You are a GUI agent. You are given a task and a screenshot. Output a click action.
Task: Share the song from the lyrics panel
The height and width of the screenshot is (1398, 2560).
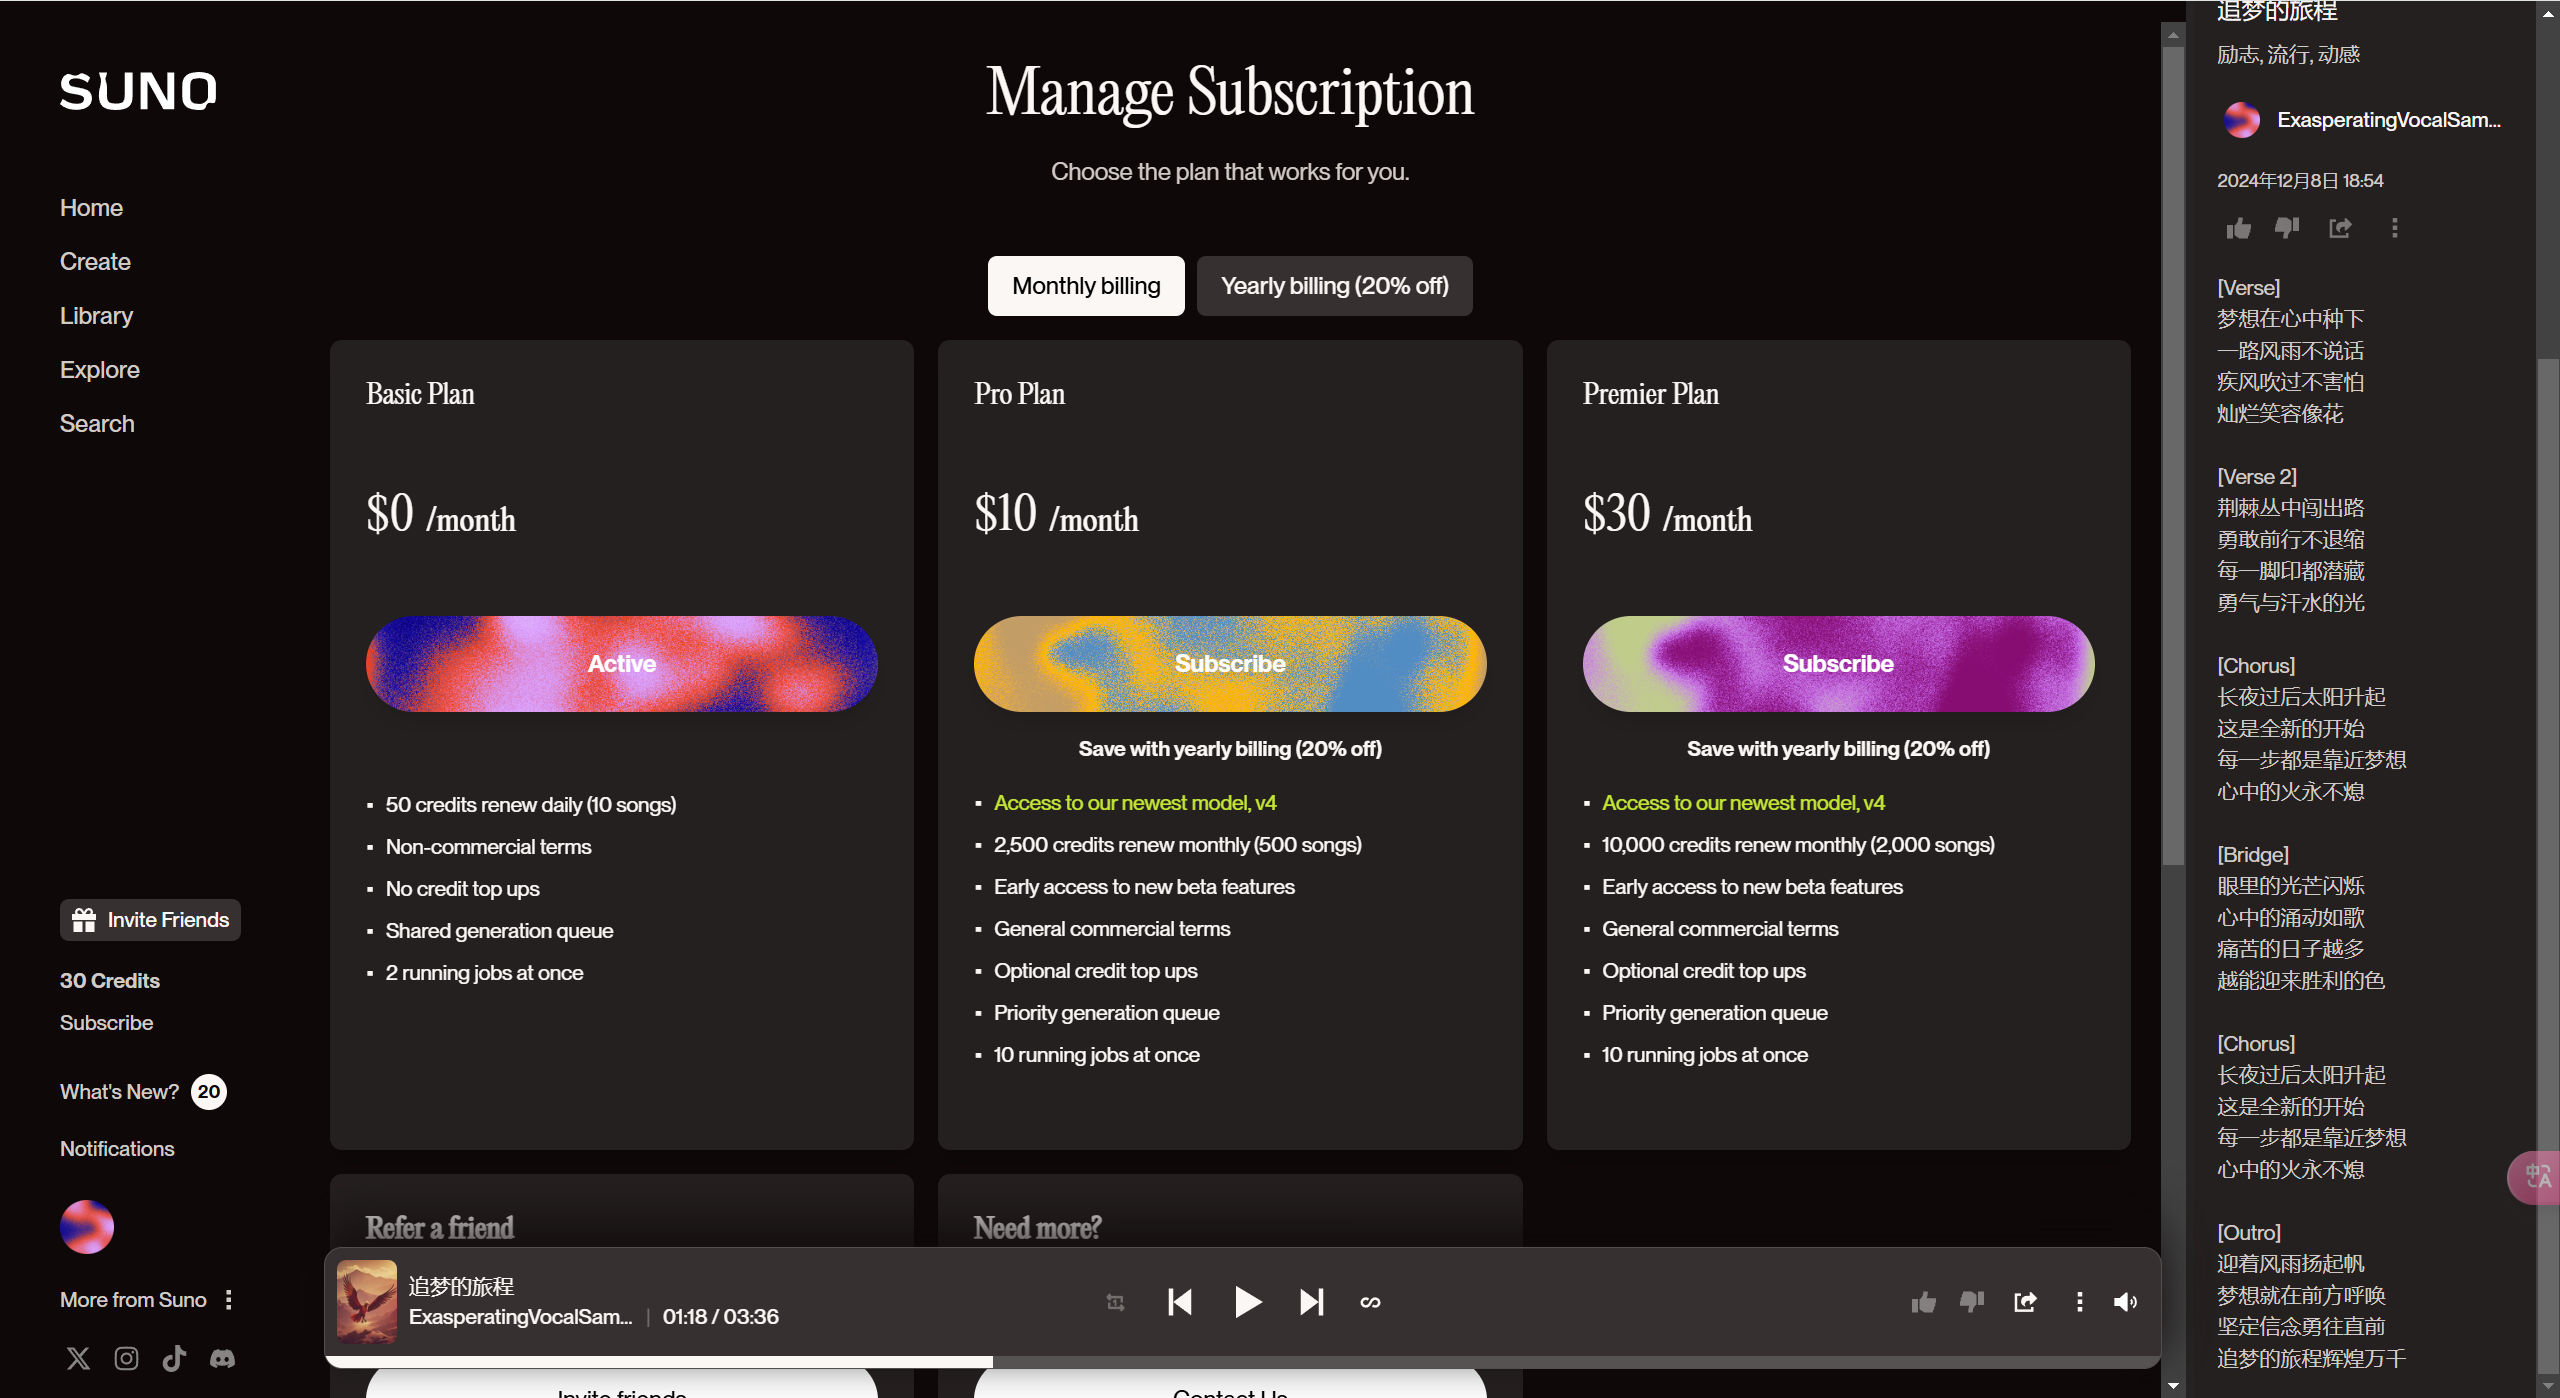(2340, 228)
